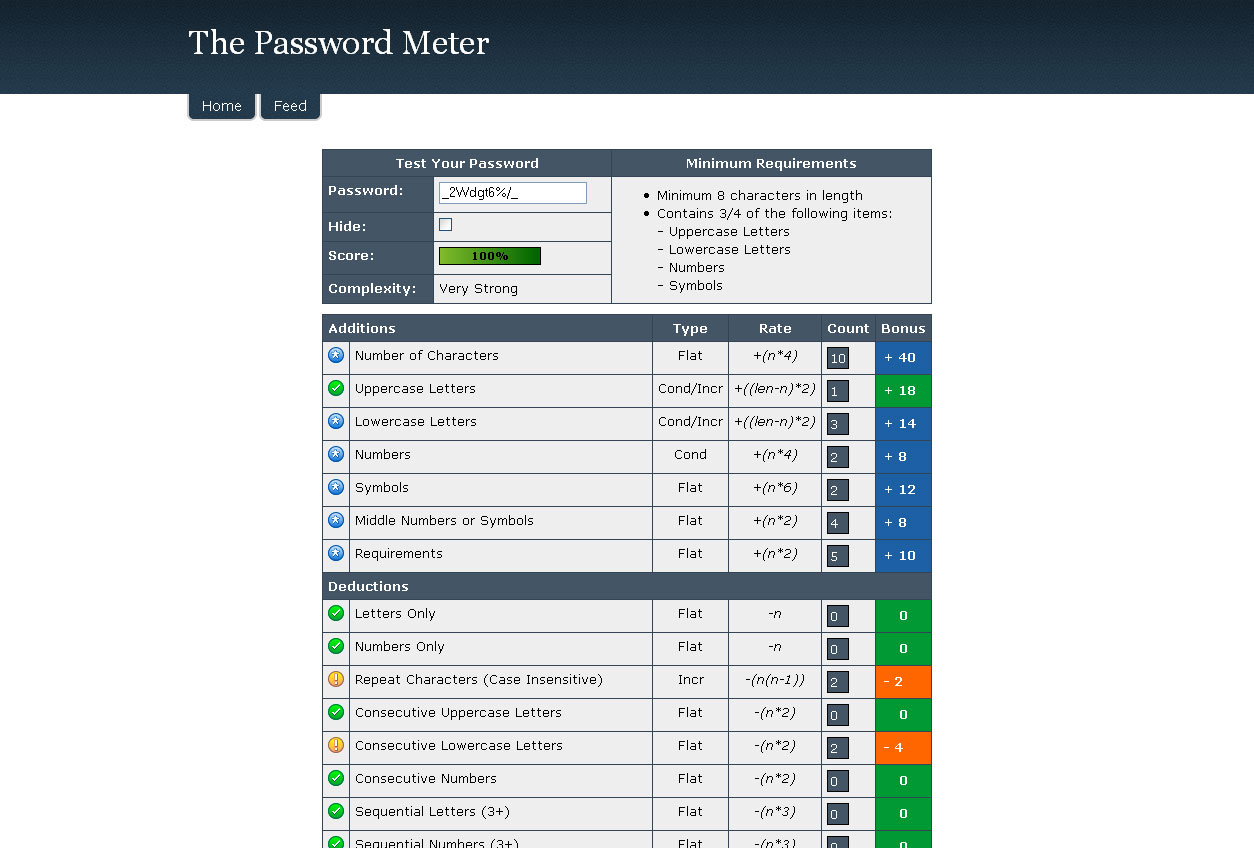Click the 100% score progress bar

coord(490,256)
